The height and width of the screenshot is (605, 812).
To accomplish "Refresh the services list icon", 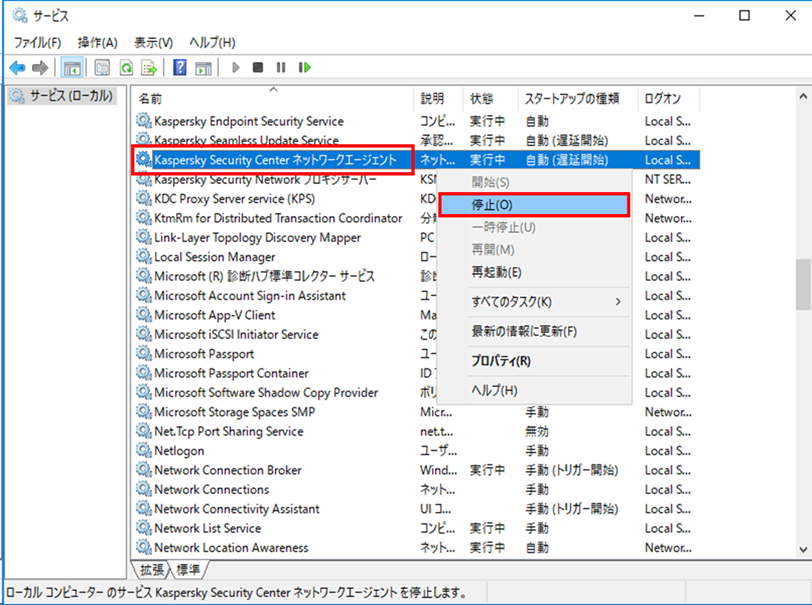I will coord(127,67).
